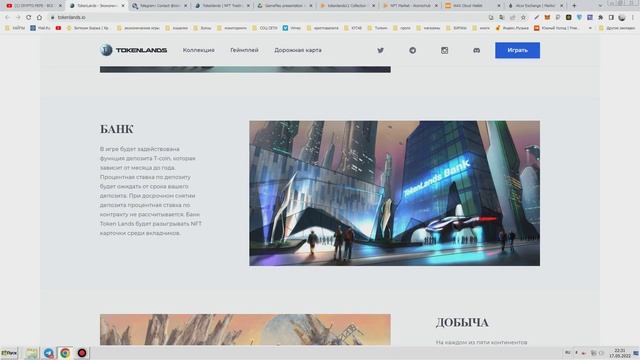Viewport: 640px width, 360px height.
Task: Open the Бонды bookmarks folder
Action: coord(202,28)
